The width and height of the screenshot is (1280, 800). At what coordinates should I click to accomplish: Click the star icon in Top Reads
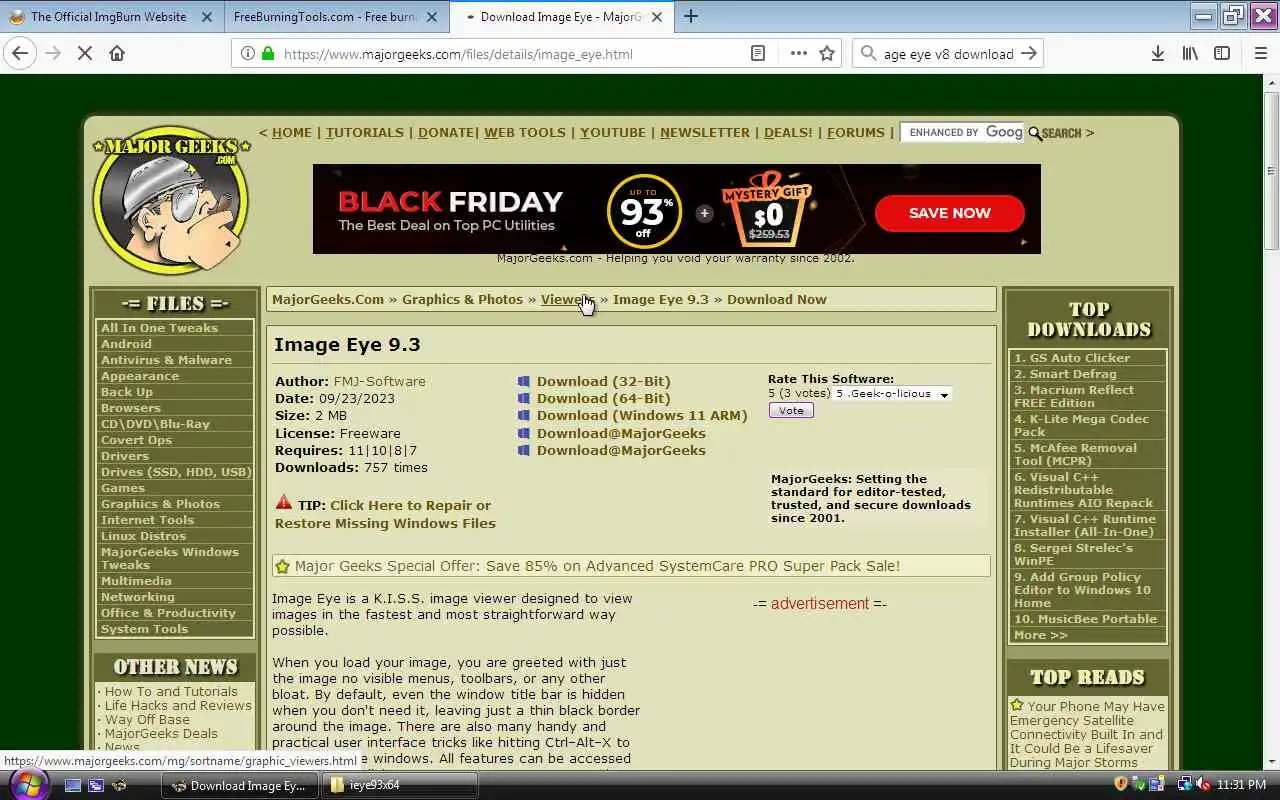pyautogui.click(x=1017, y=705)
